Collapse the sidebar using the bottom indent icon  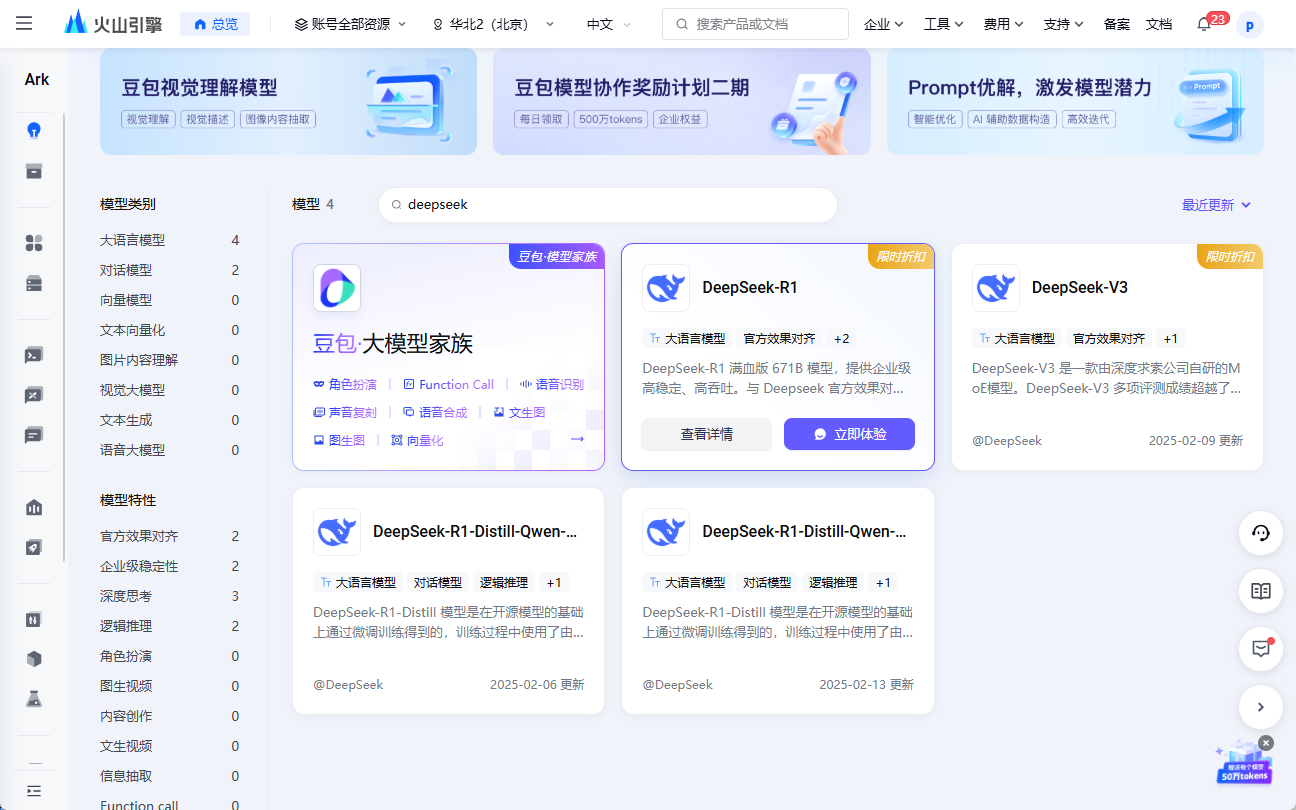(34, 790)
